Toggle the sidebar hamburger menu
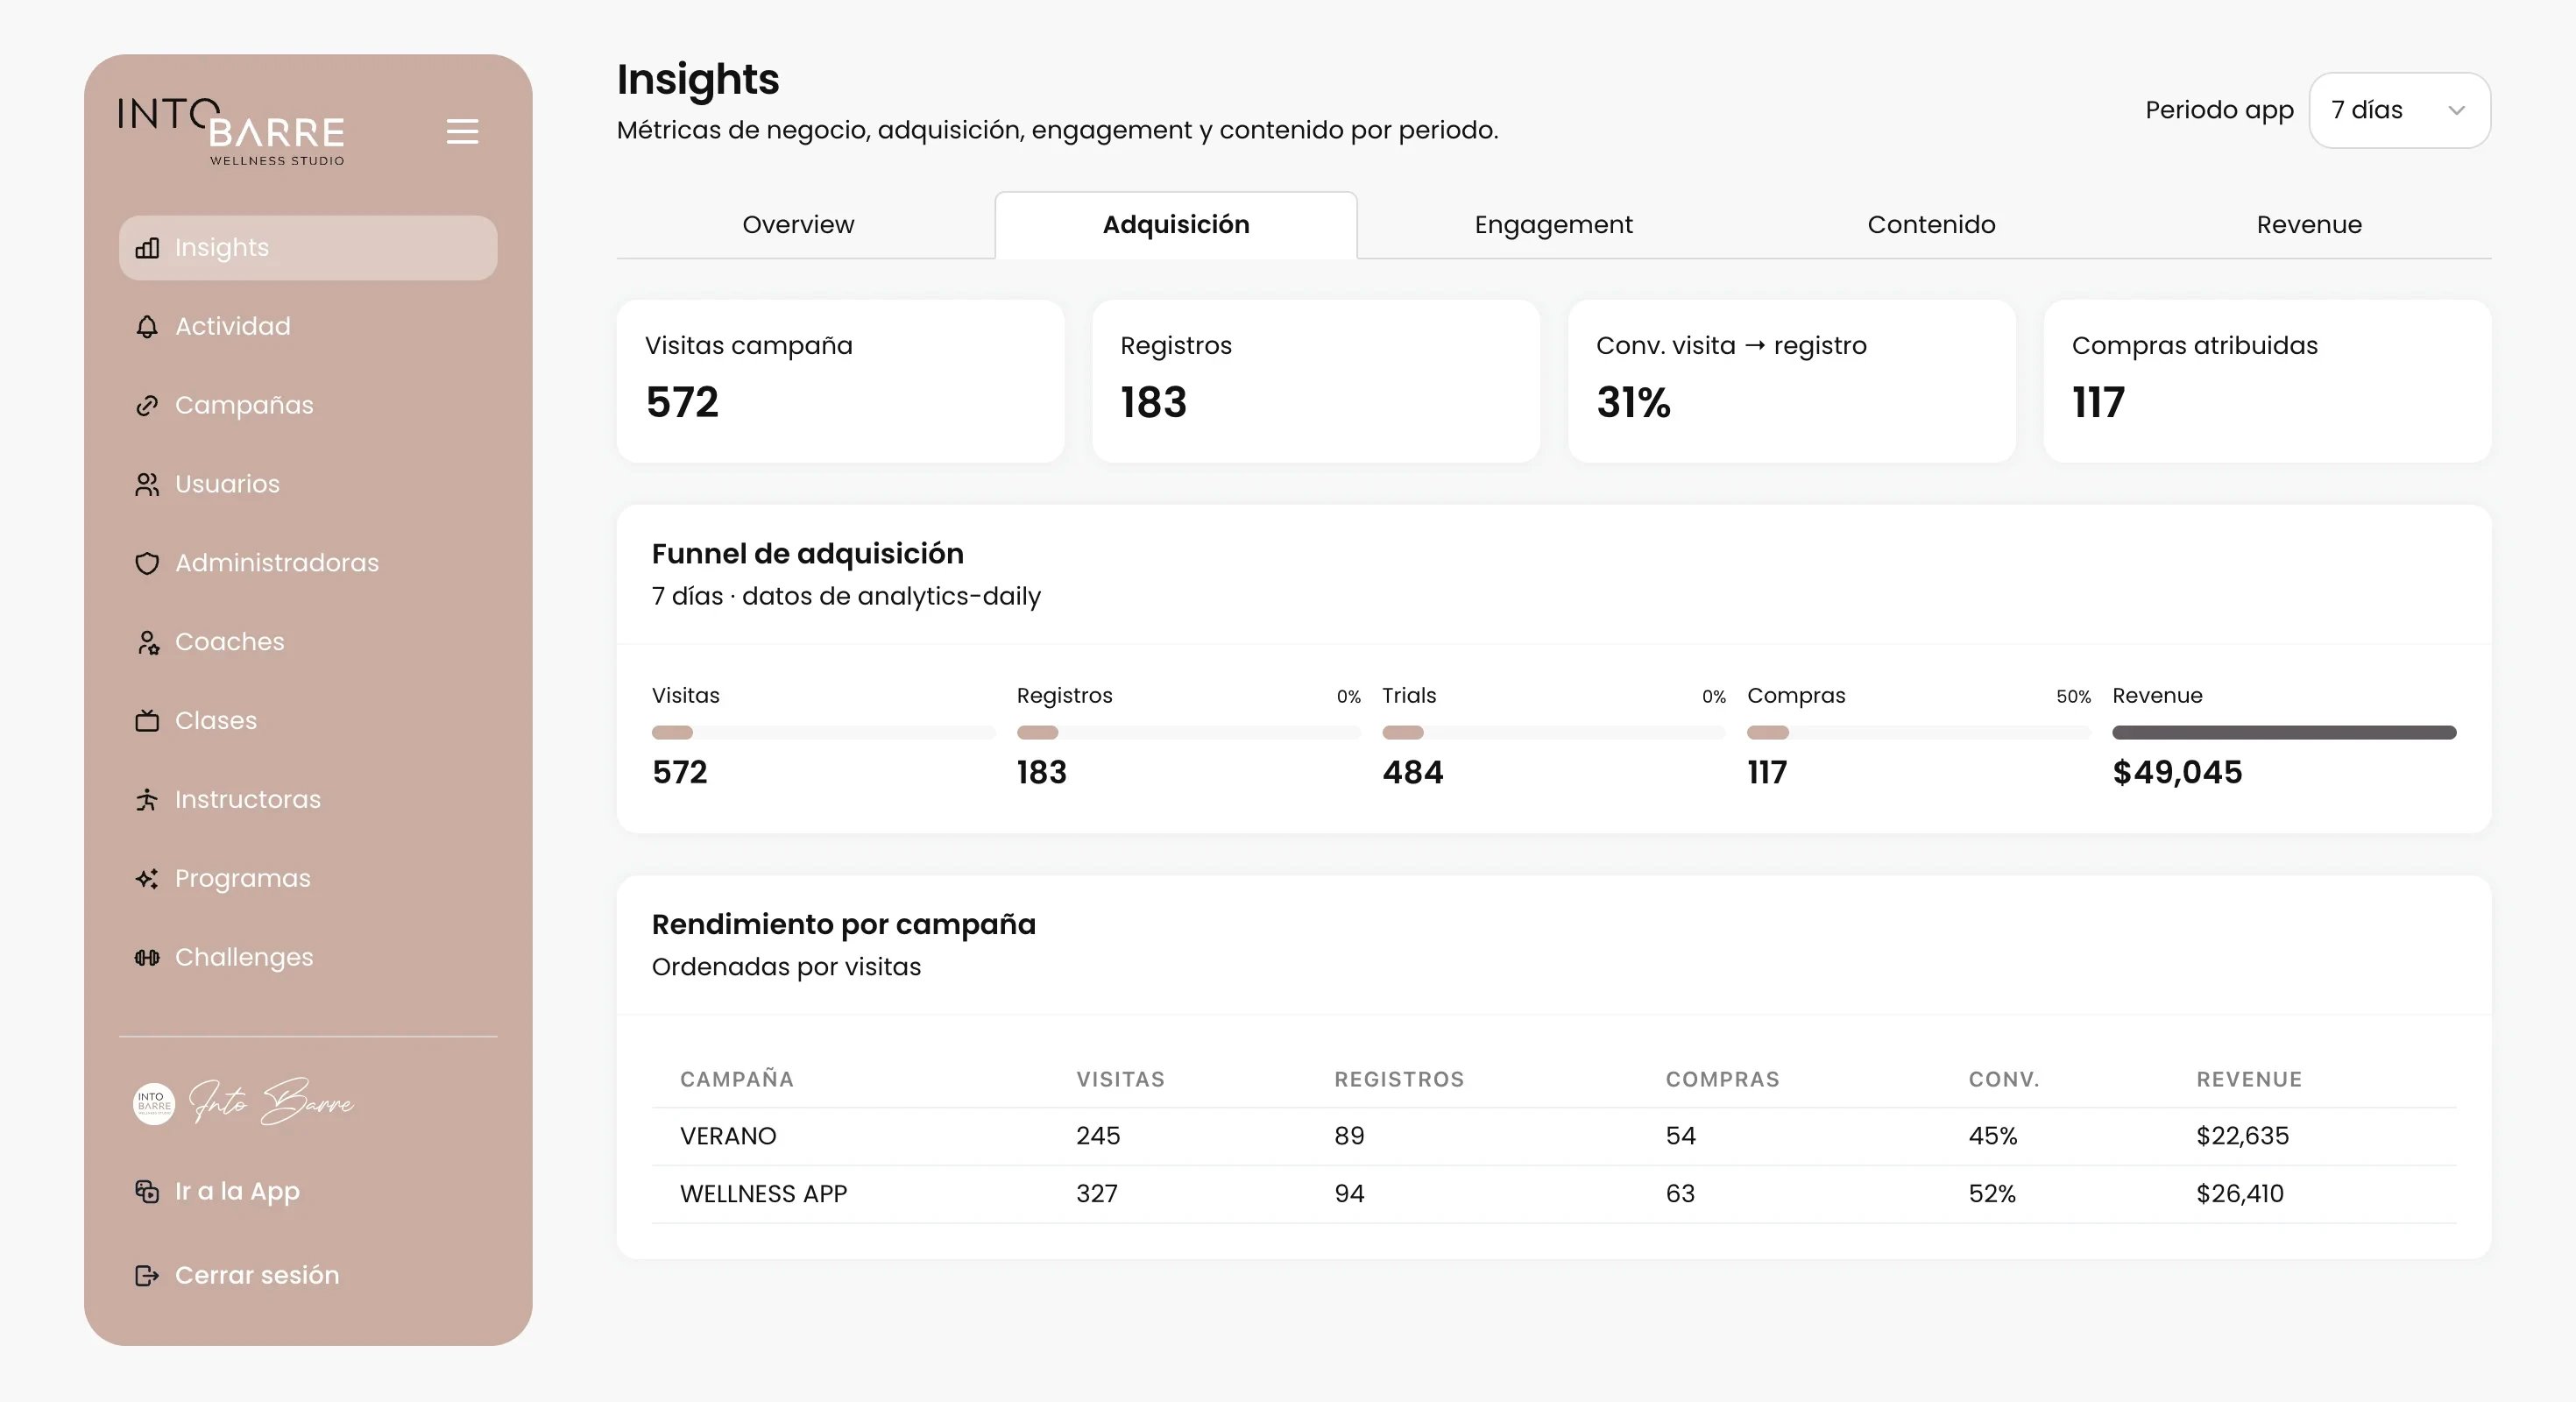 coord(462,132)
